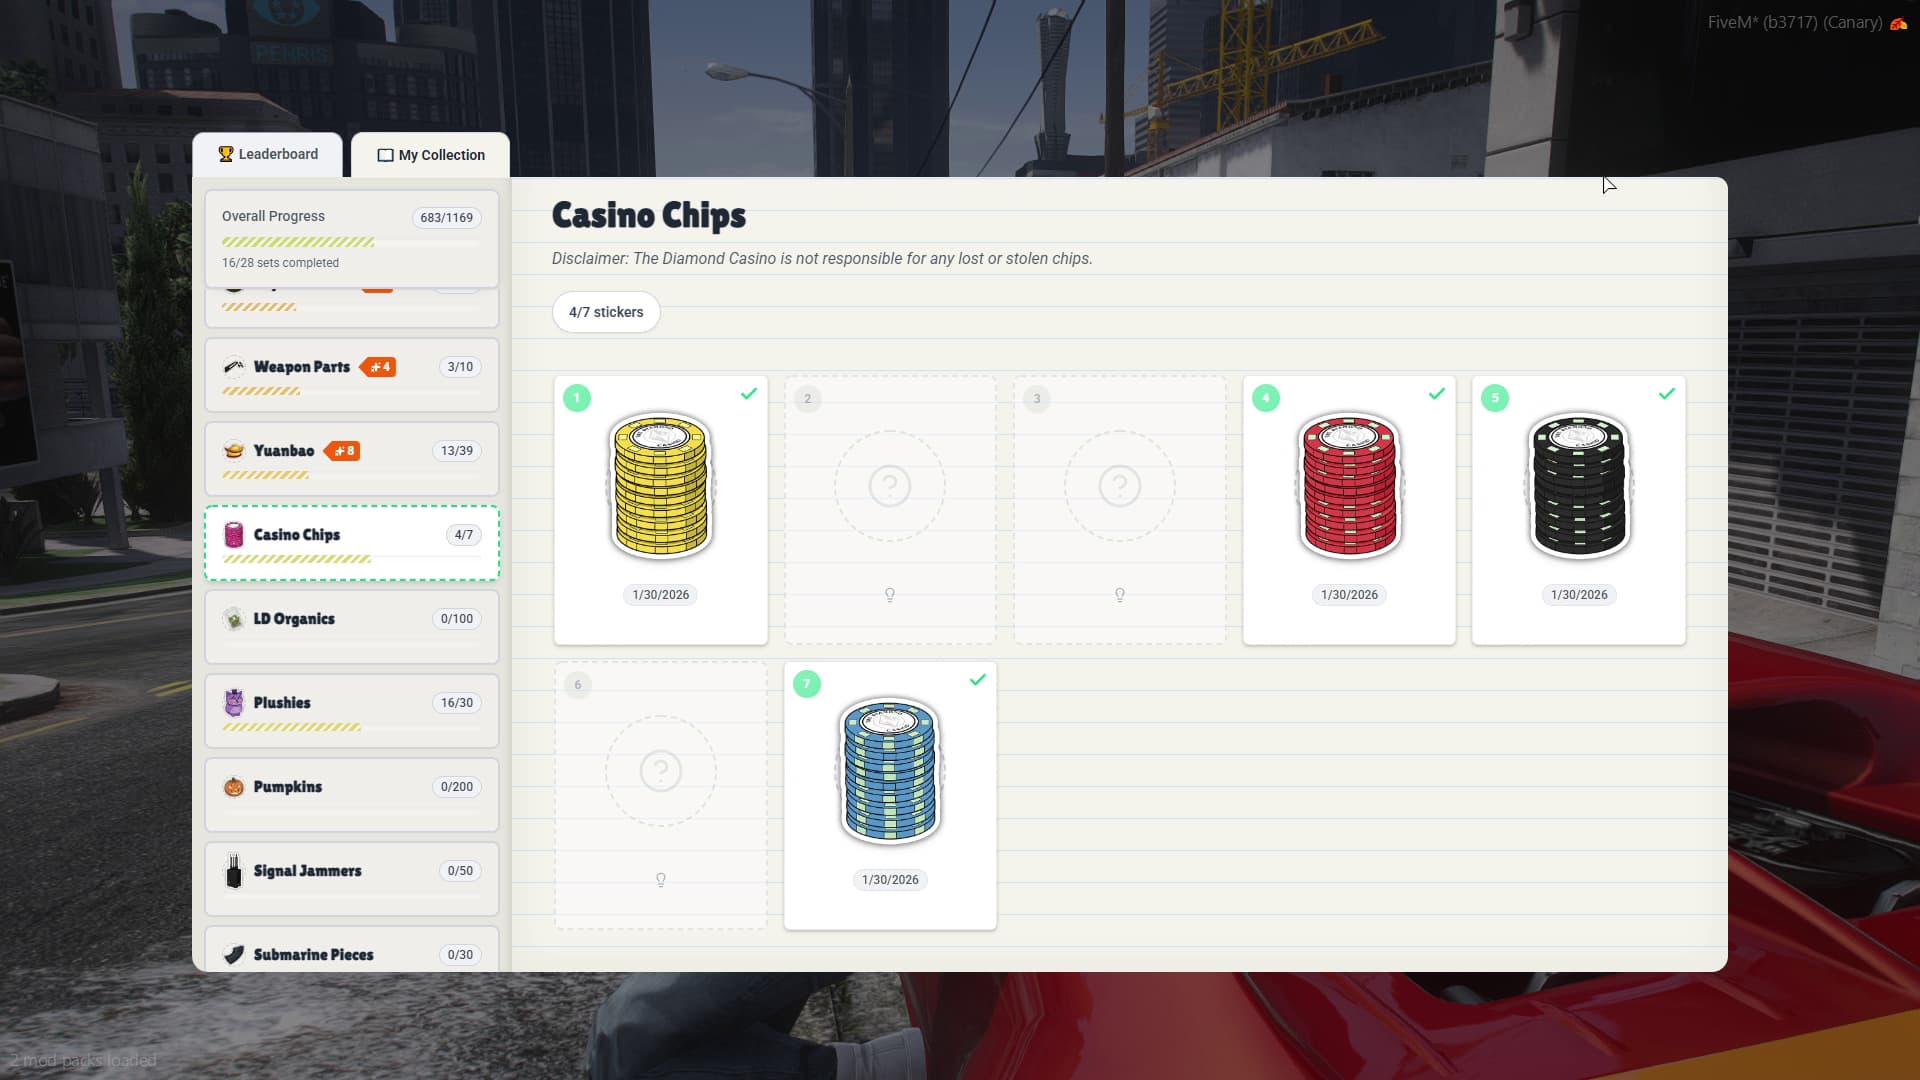Viewport: 1920px width, 1080px height.
Task: Click green checkmark on sticker card 4
Action: [1437, 394]
